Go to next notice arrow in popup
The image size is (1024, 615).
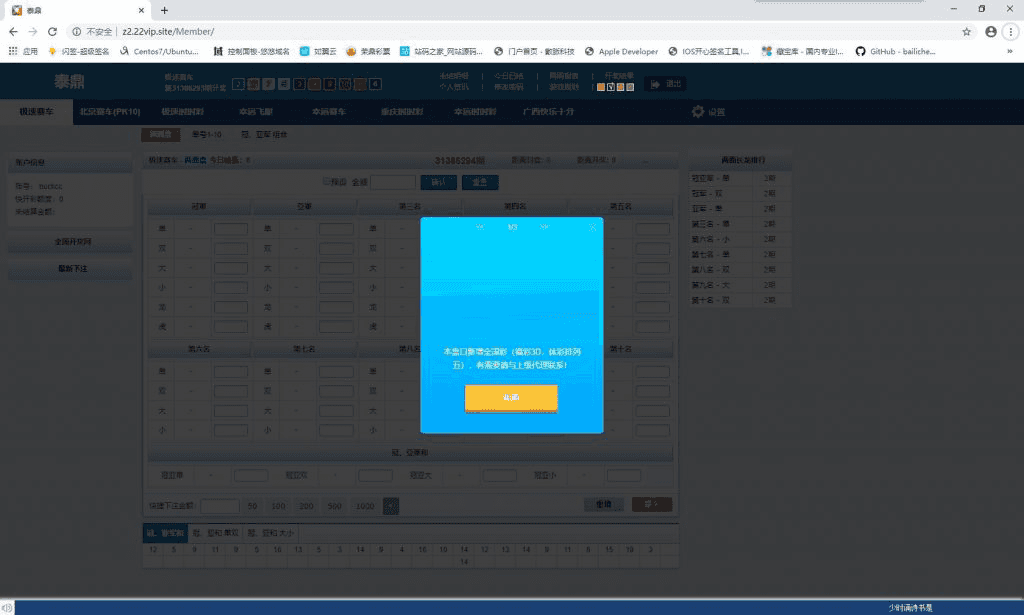tap(544, 227)
